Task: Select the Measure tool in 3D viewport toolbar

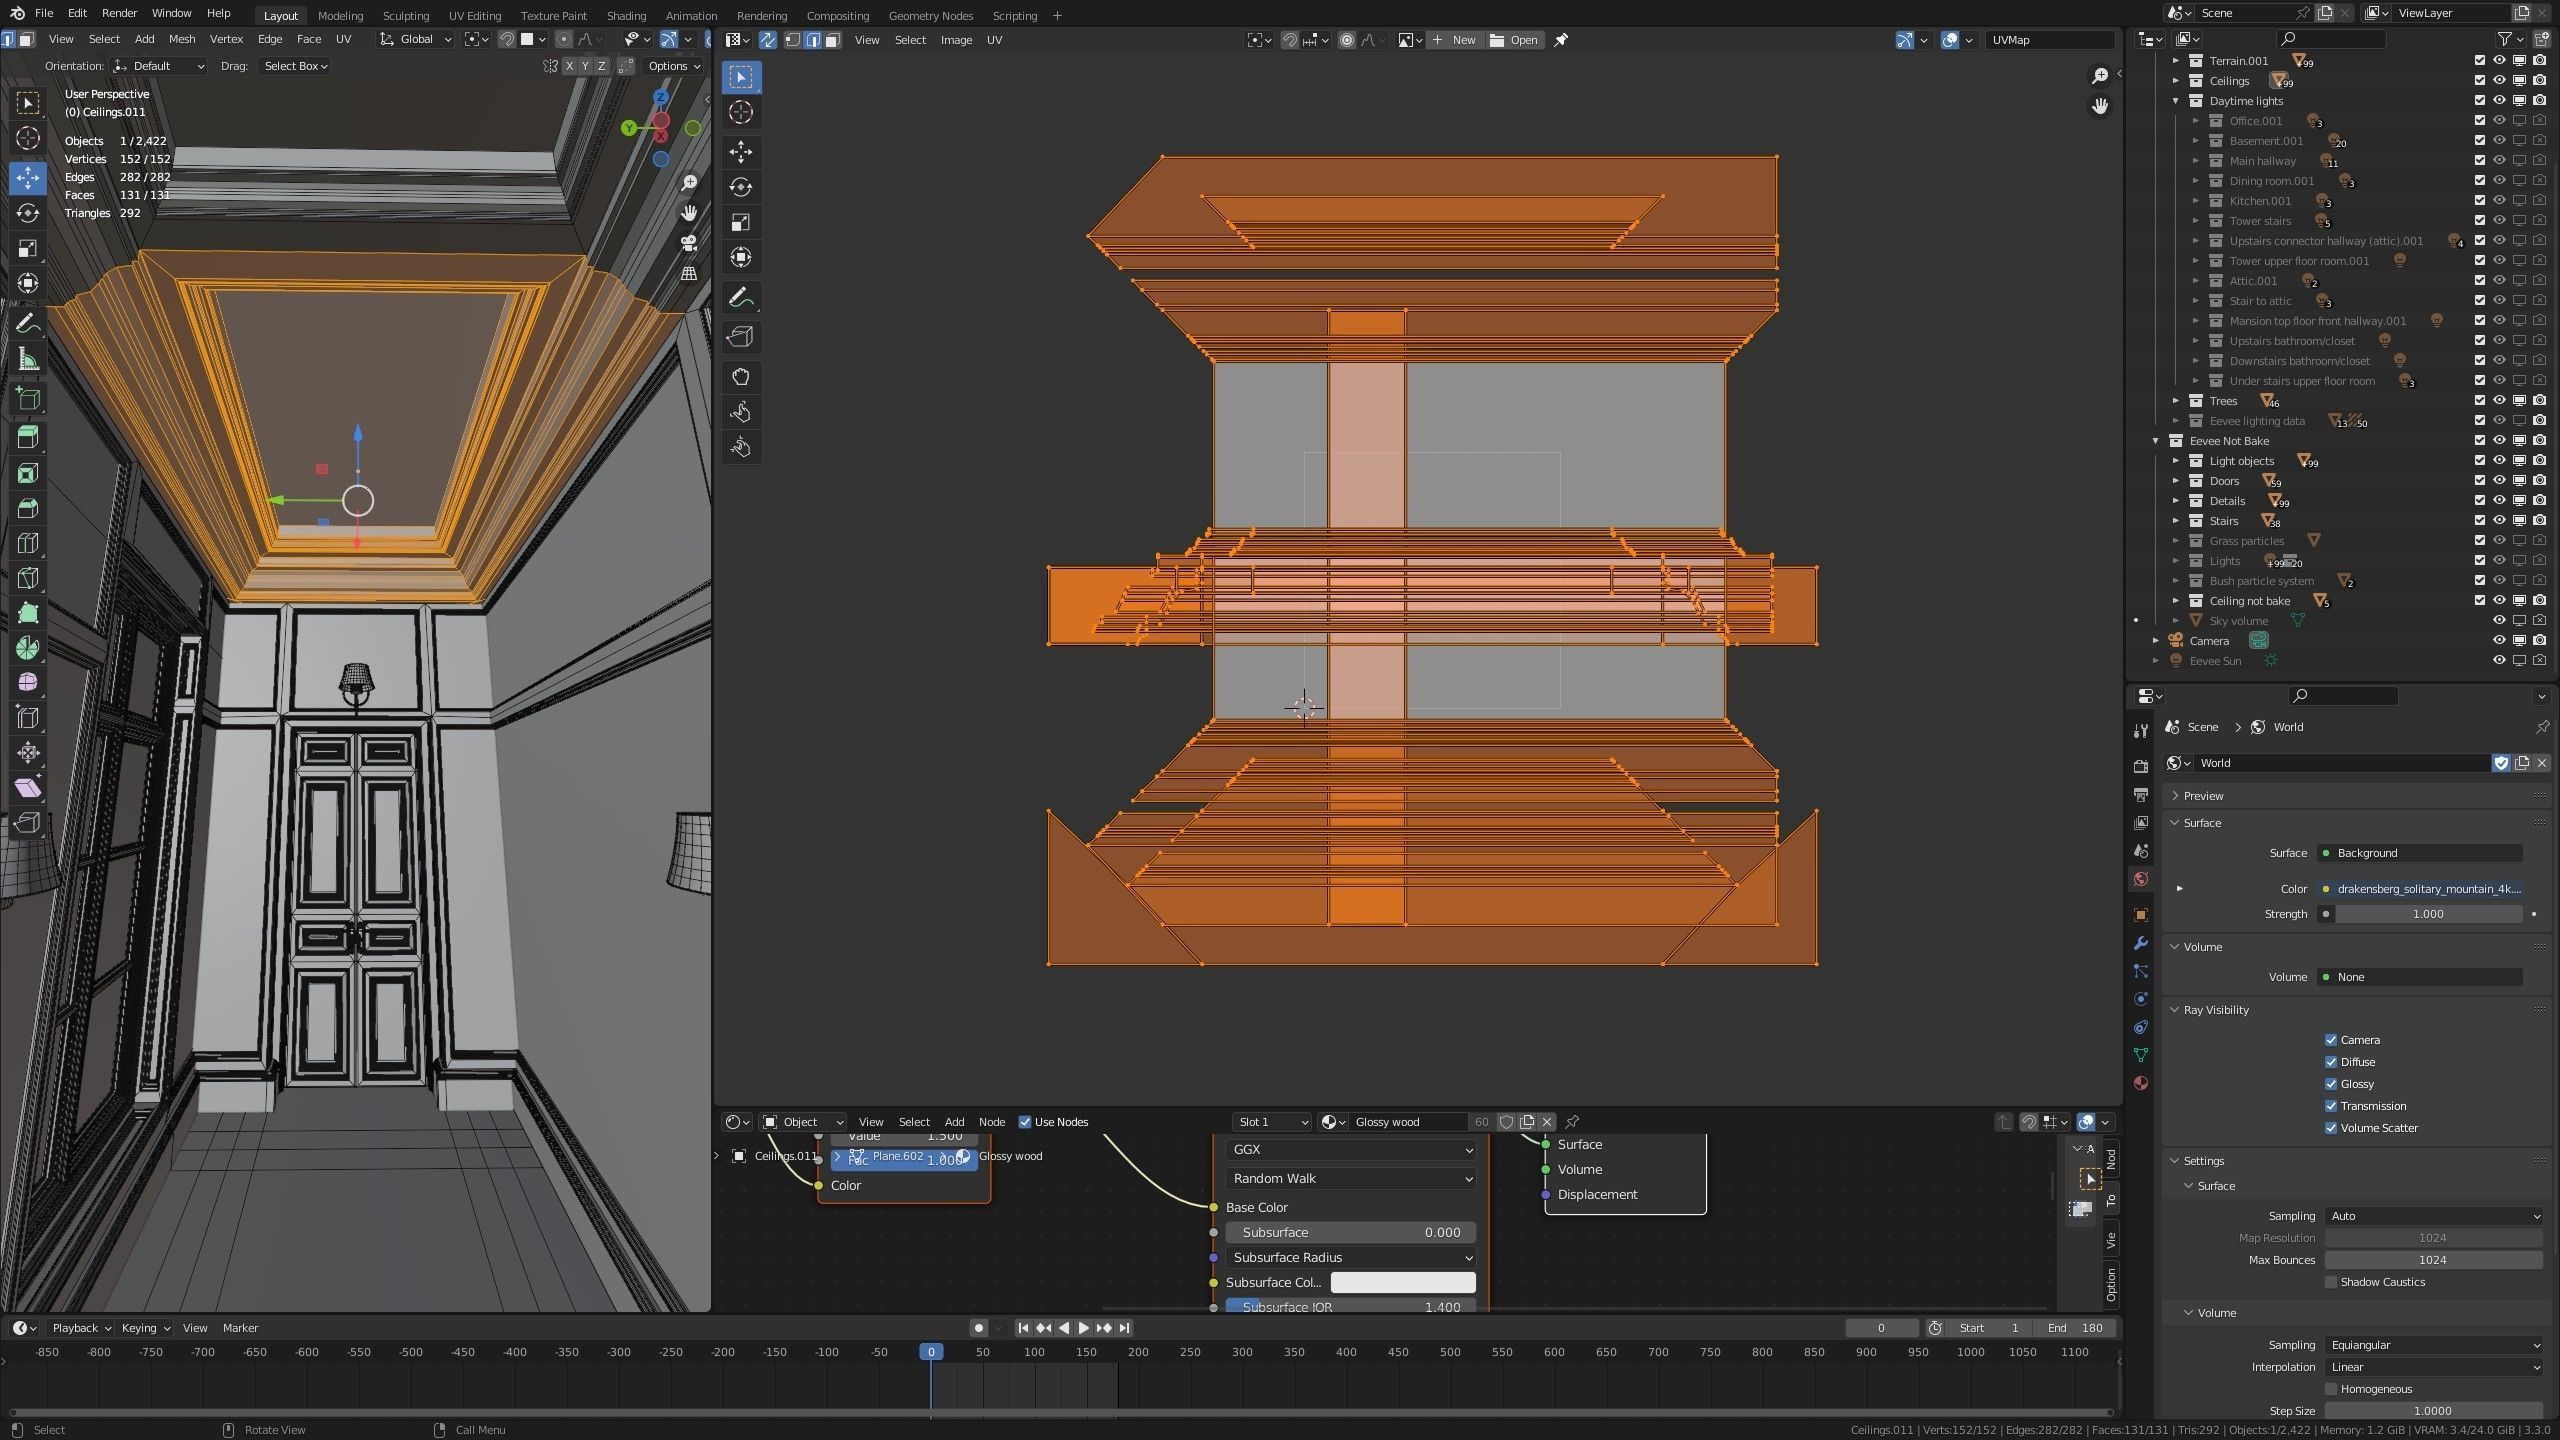Action: [x=28, y=359]
